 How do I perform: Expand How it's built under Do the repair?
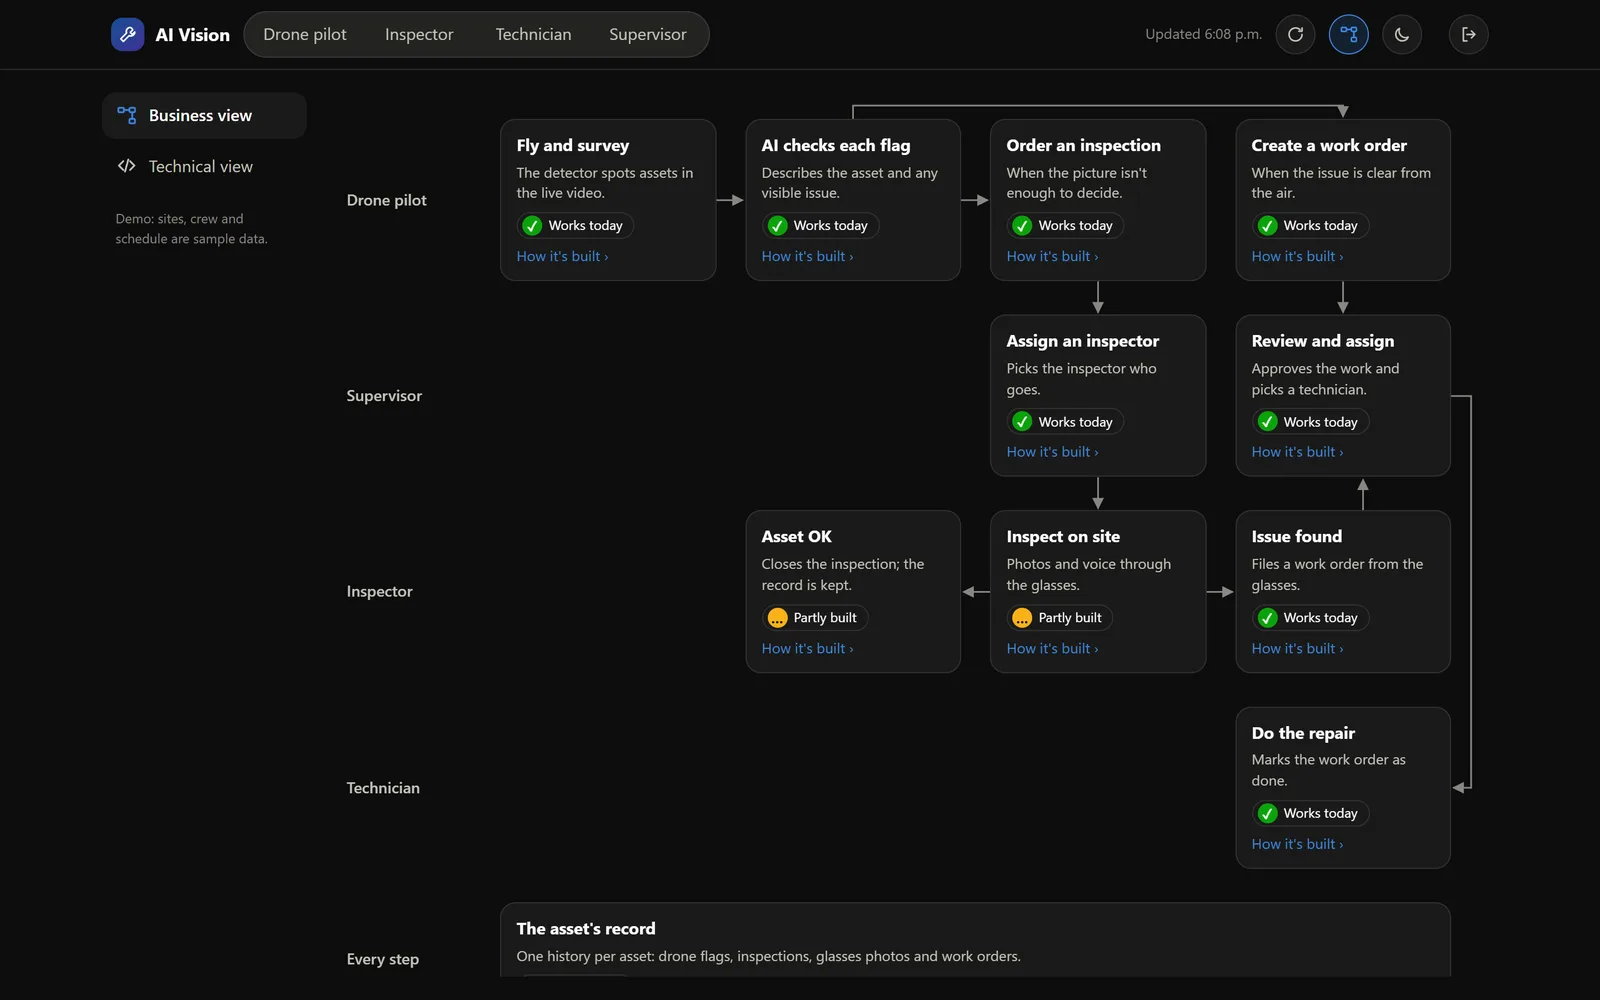(x=1297, y=844)
